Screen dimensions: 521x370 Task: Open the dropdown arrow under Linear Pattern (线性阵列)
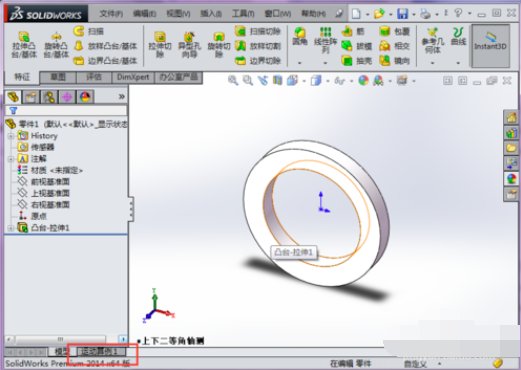point(325,62)
